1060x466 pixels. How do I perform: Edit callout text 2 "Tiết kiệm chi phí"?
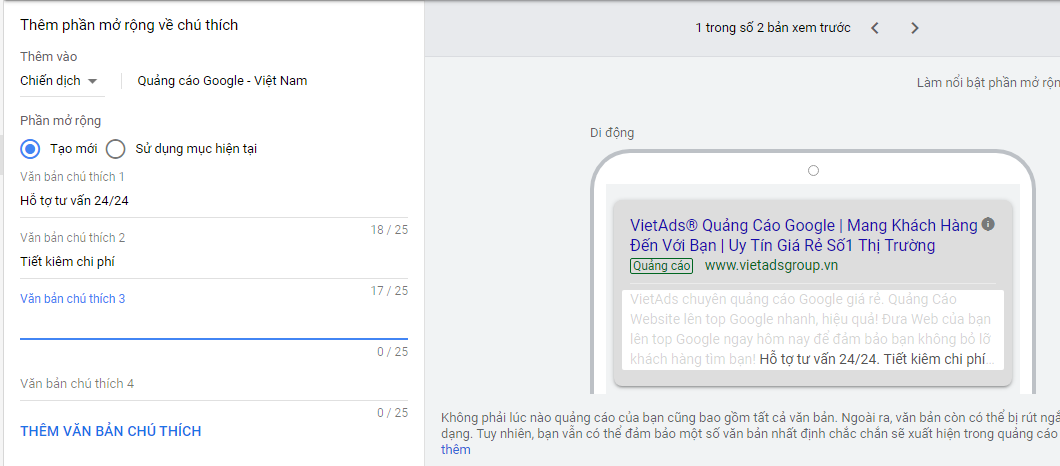pos(214,262)
